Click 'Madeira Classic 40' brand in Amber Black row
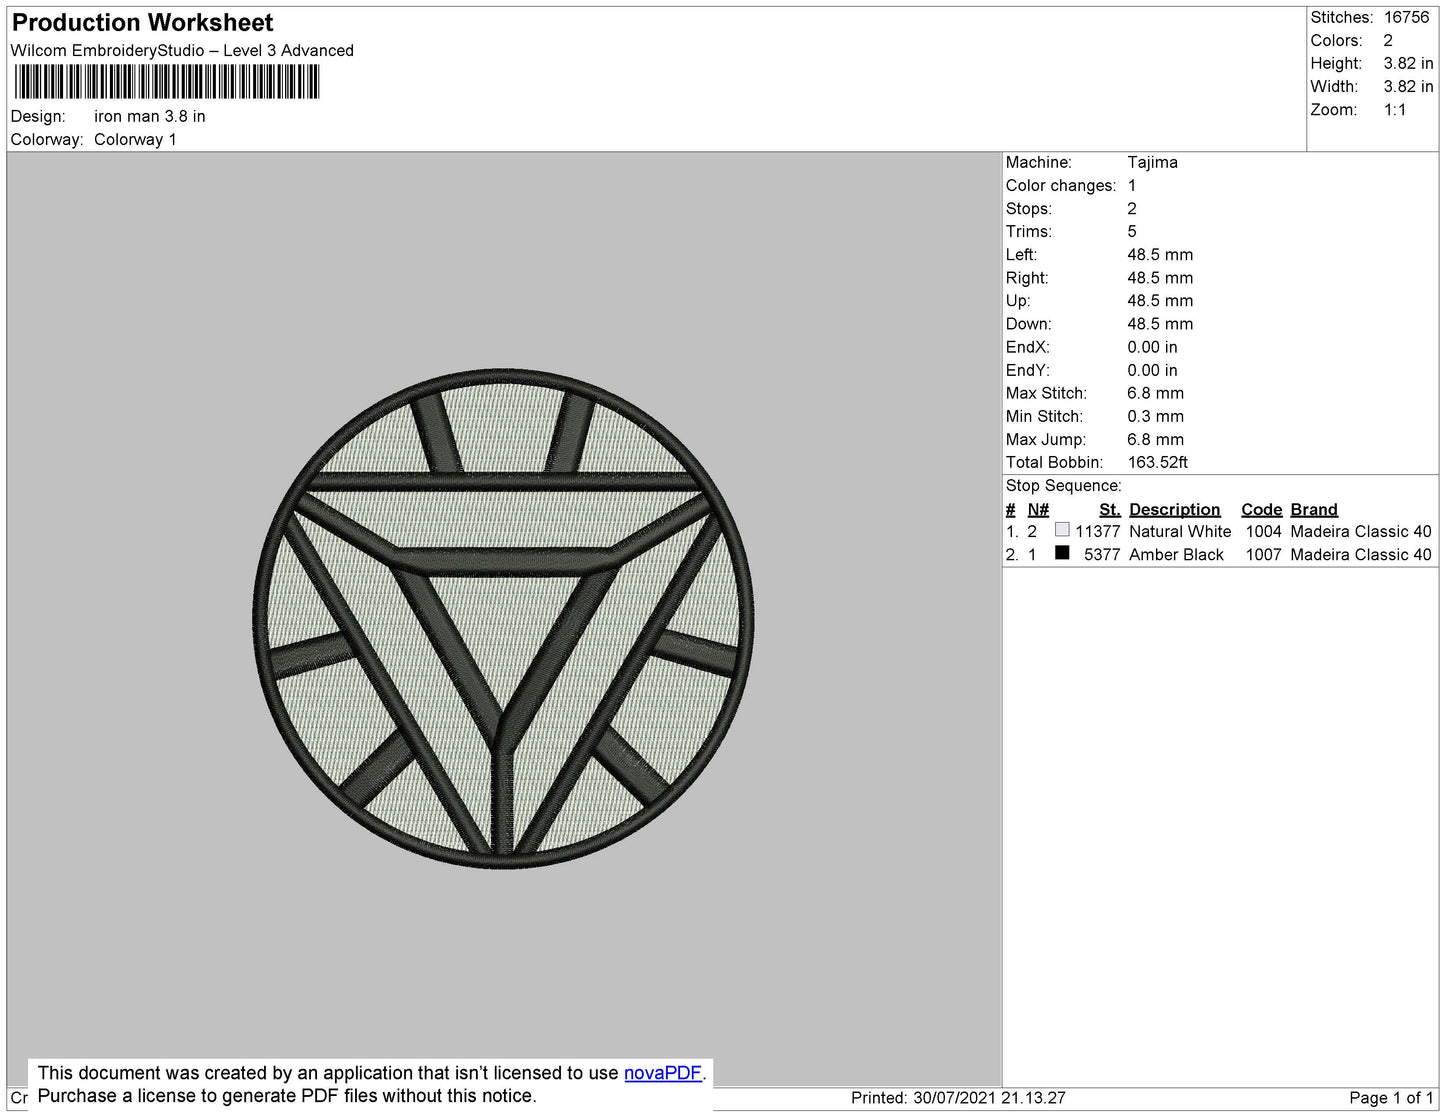This screenshot has width=1445, height=1117. 1361,555
